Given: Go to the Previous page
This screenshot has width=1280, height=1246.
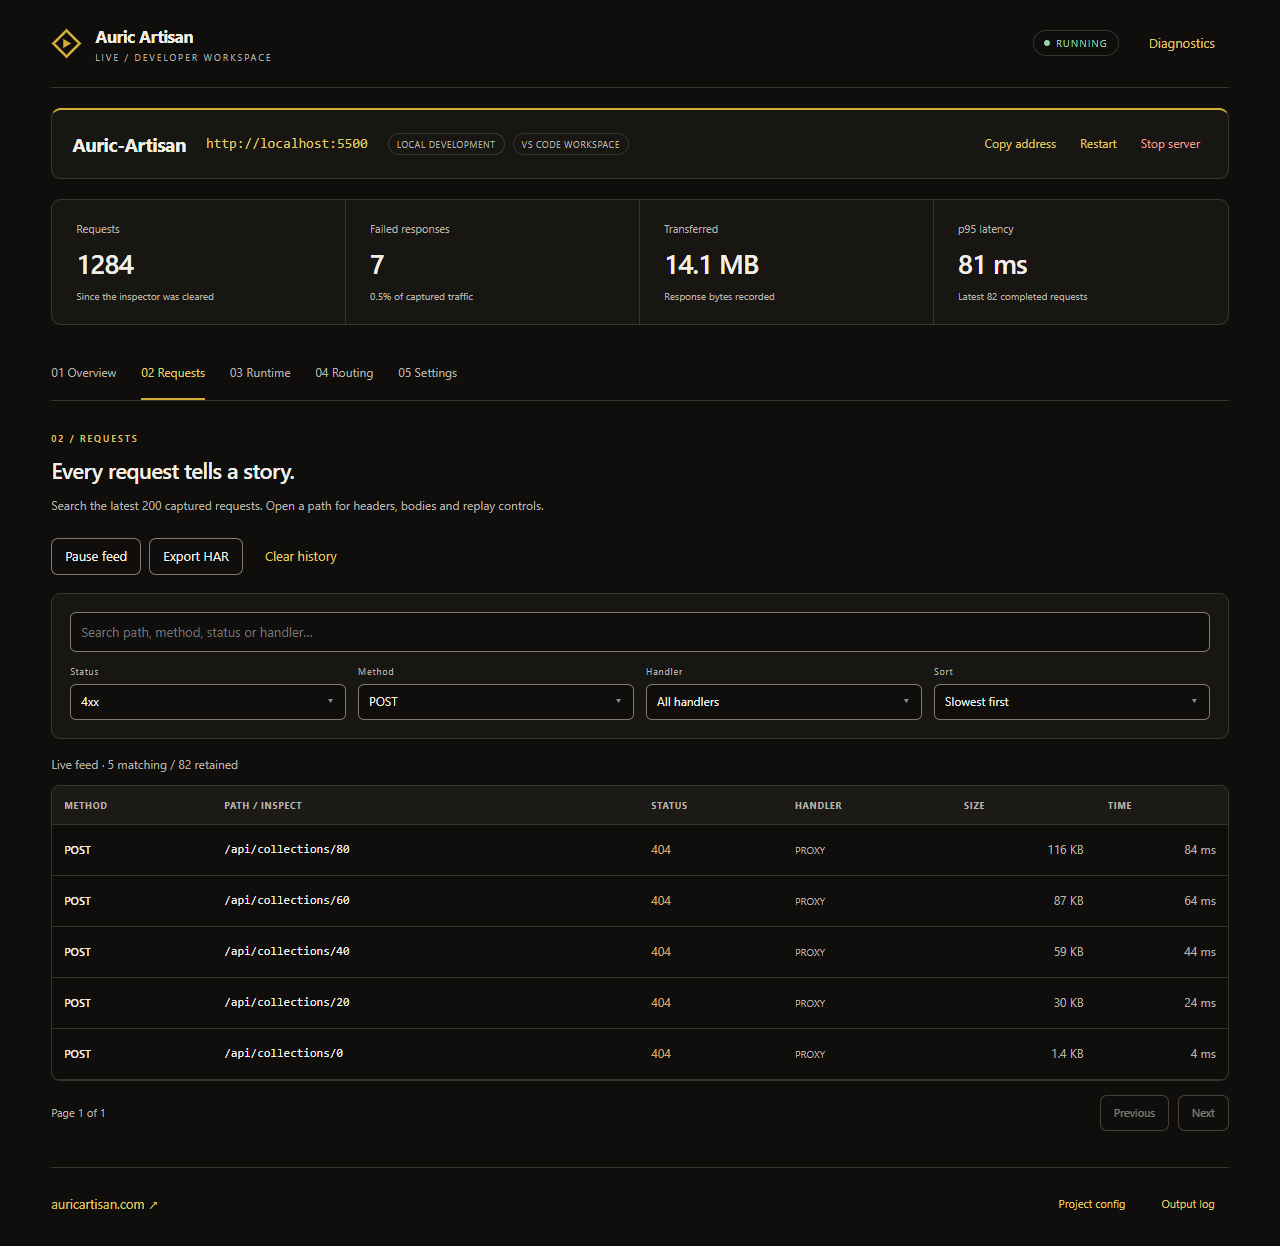Looking at the screenshot, I should pyautogui.click(x=1134, y=1113).
